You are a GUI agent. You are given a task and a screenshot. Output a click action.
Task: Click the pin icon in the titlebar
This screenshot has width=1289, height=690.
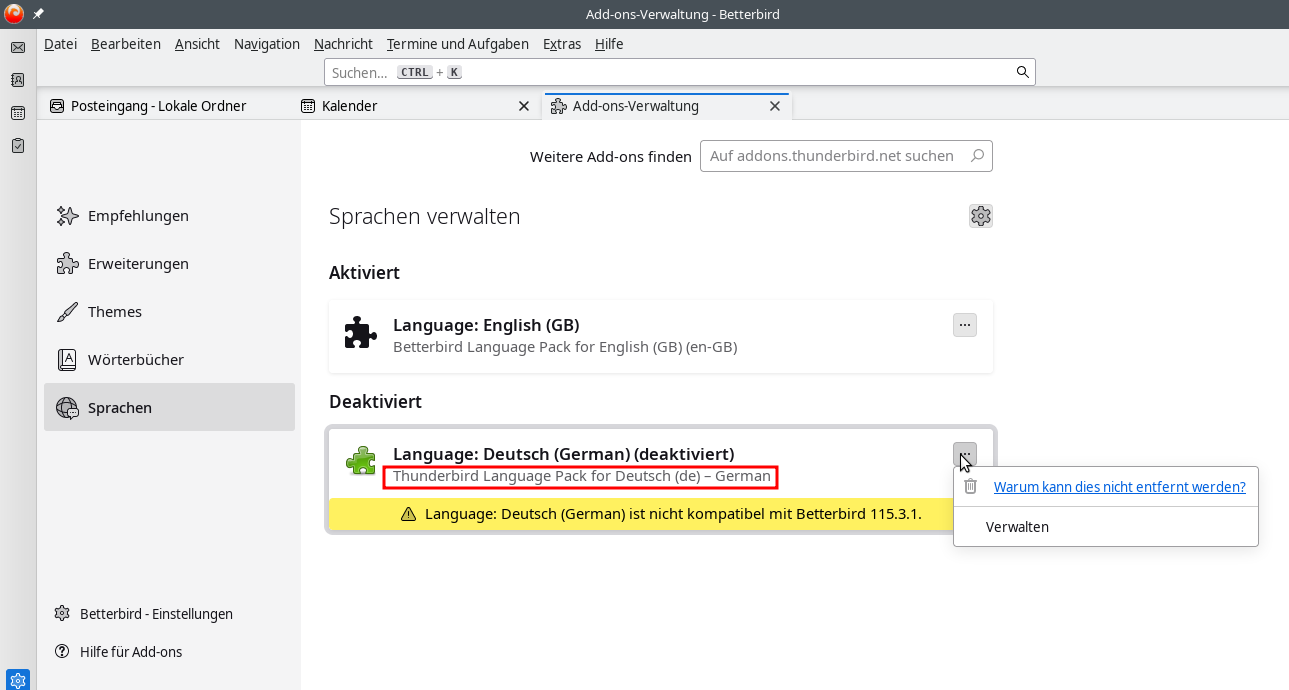click(x=38, y=14)
